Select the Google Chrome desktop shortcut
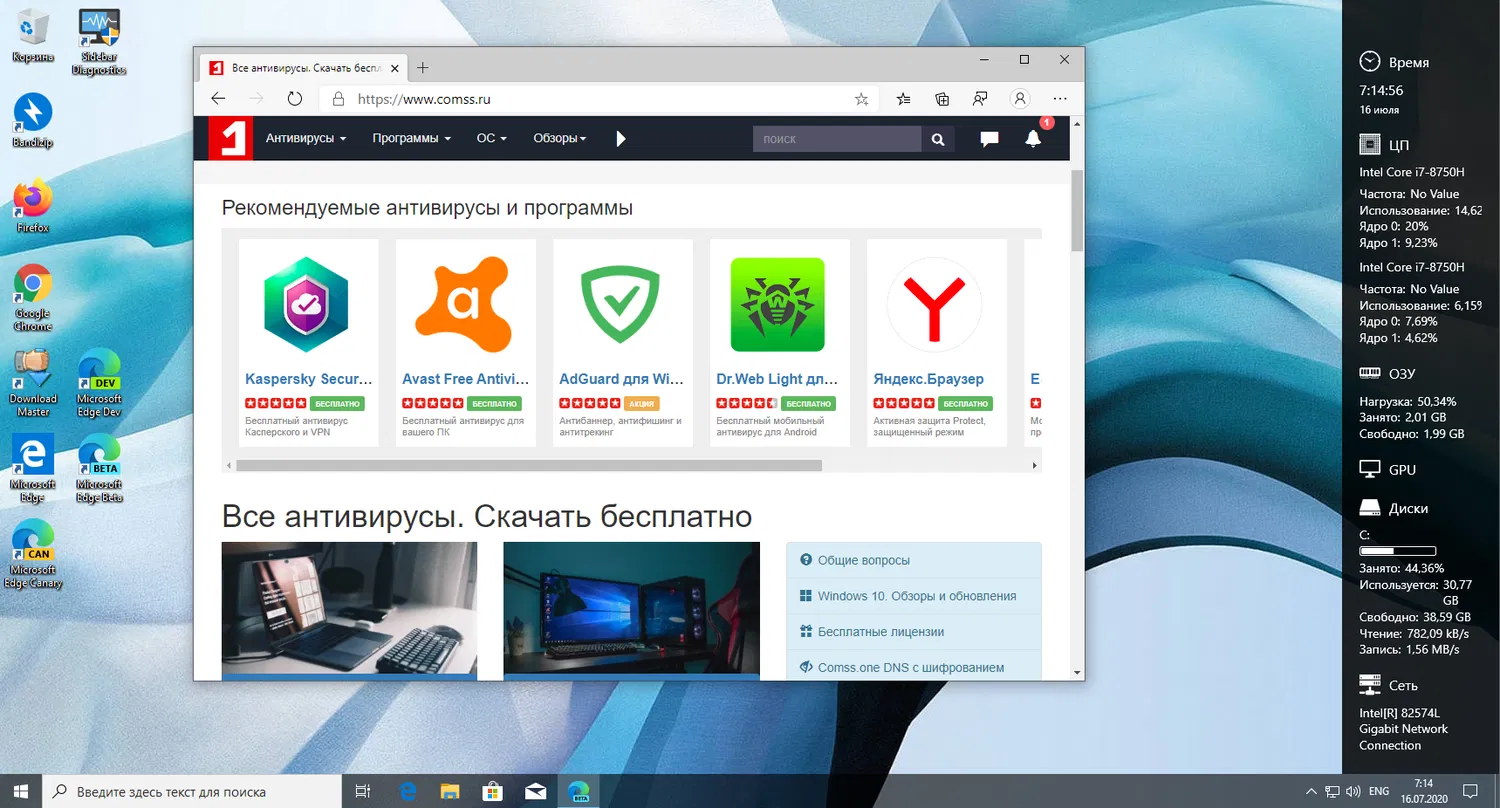The height and width of the screenshot is (808, 1500). coord(32,297)
